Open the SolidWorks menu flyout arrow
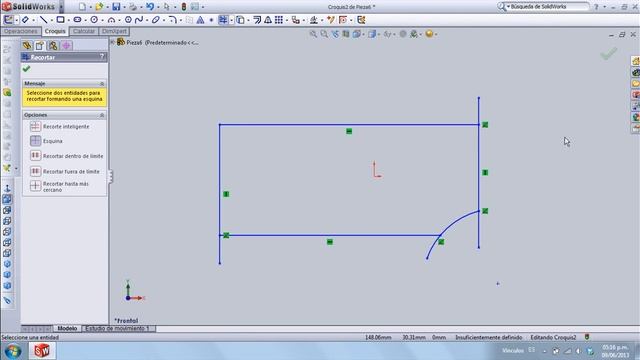Screen dimensions: 640x360 [61, 7]
